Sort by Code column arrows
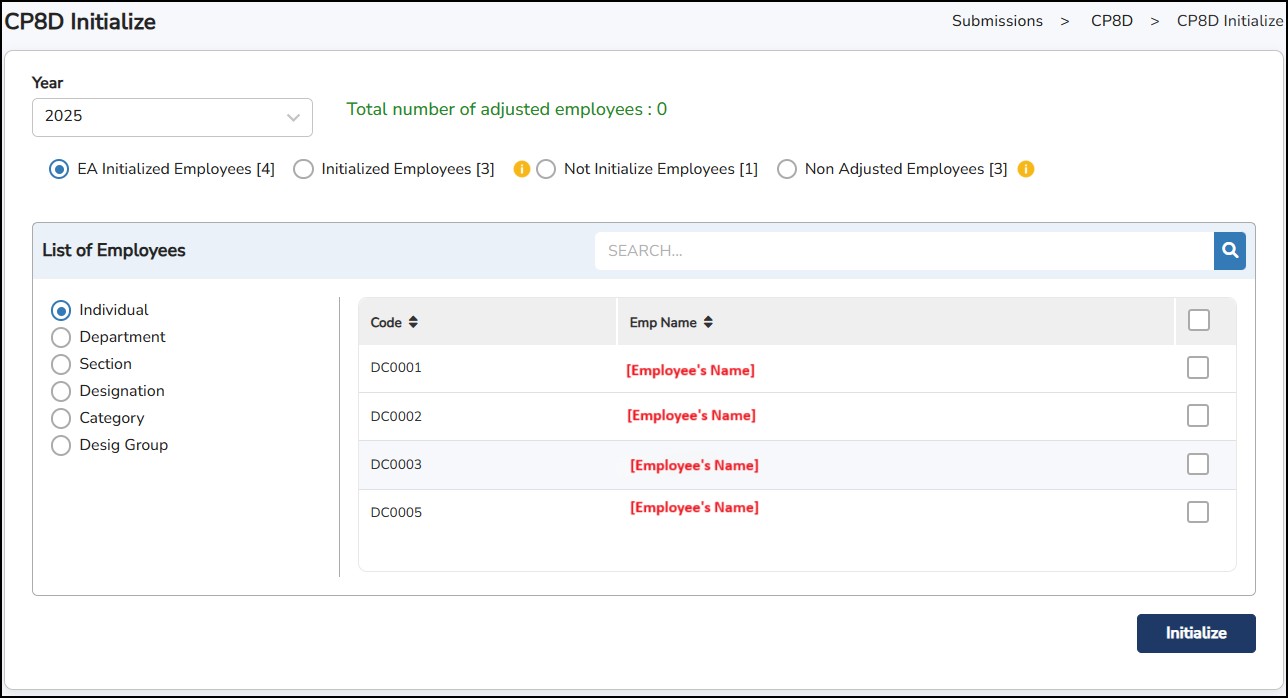The image size is (1288, 698). pos(413,323)
